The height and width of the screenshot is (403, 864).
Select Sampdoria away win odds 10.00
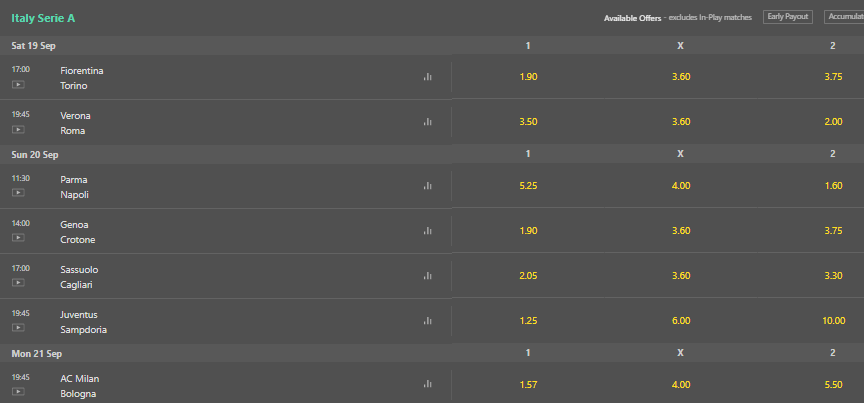(833, 320)
